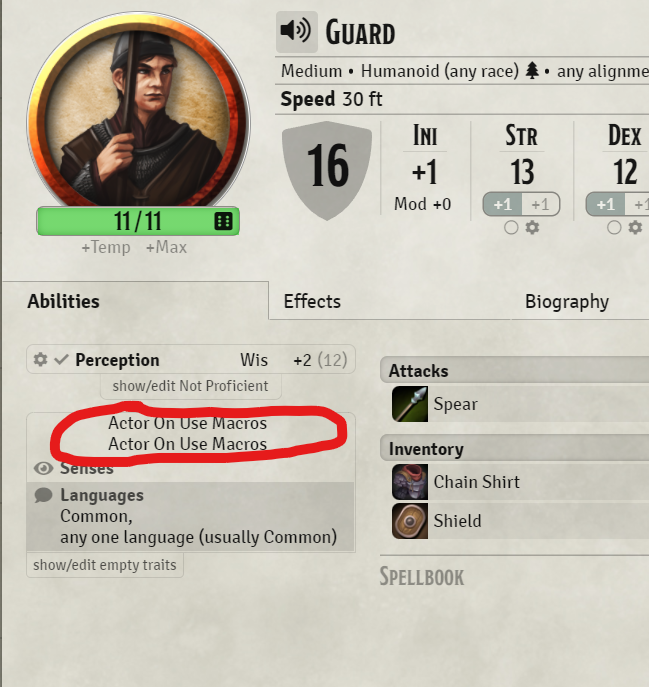Click the +Temp hit points field
The image size is (649, 687).
(x=106, y=247)
